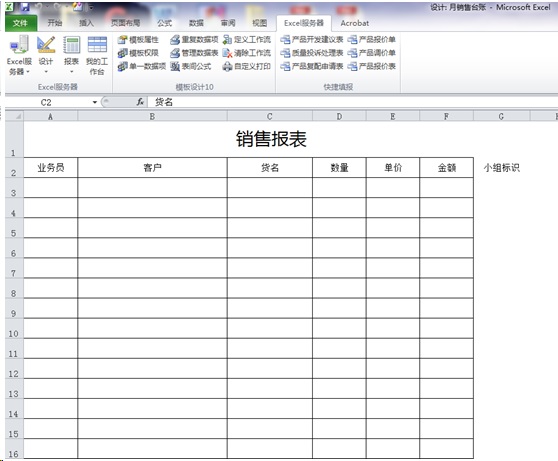This screenshot has height=461, width=558.
Task: Expand the 报表 button dropdown arrow
Action: [72, 72]
